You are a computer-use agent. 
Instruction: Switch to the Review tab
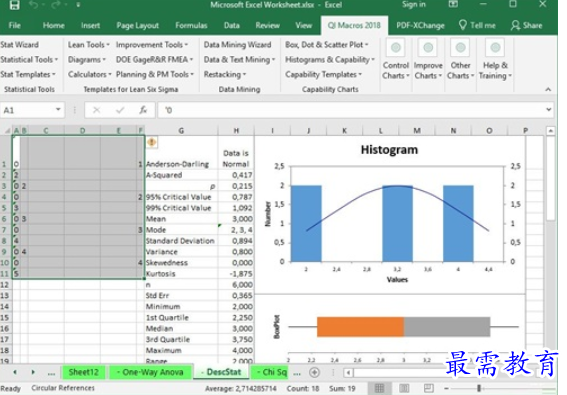(268, 25)
